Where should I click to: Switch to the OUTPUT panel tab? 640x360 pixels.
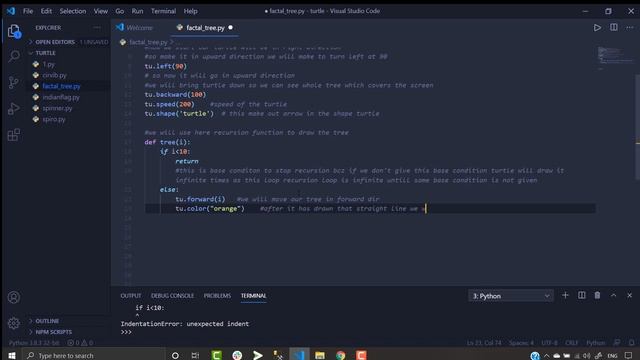point(131,296)
